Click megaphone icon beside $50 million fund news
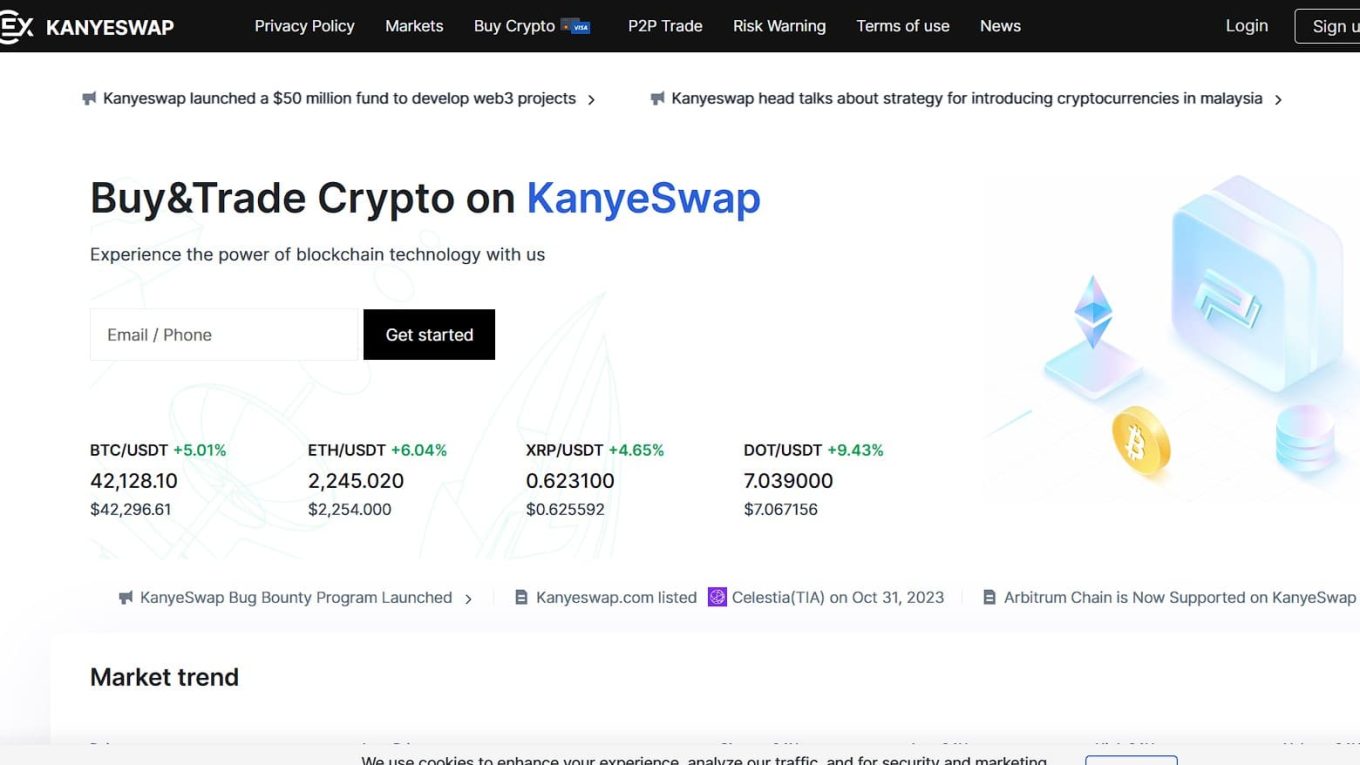Screen dimensions: 1360x765 89,99
